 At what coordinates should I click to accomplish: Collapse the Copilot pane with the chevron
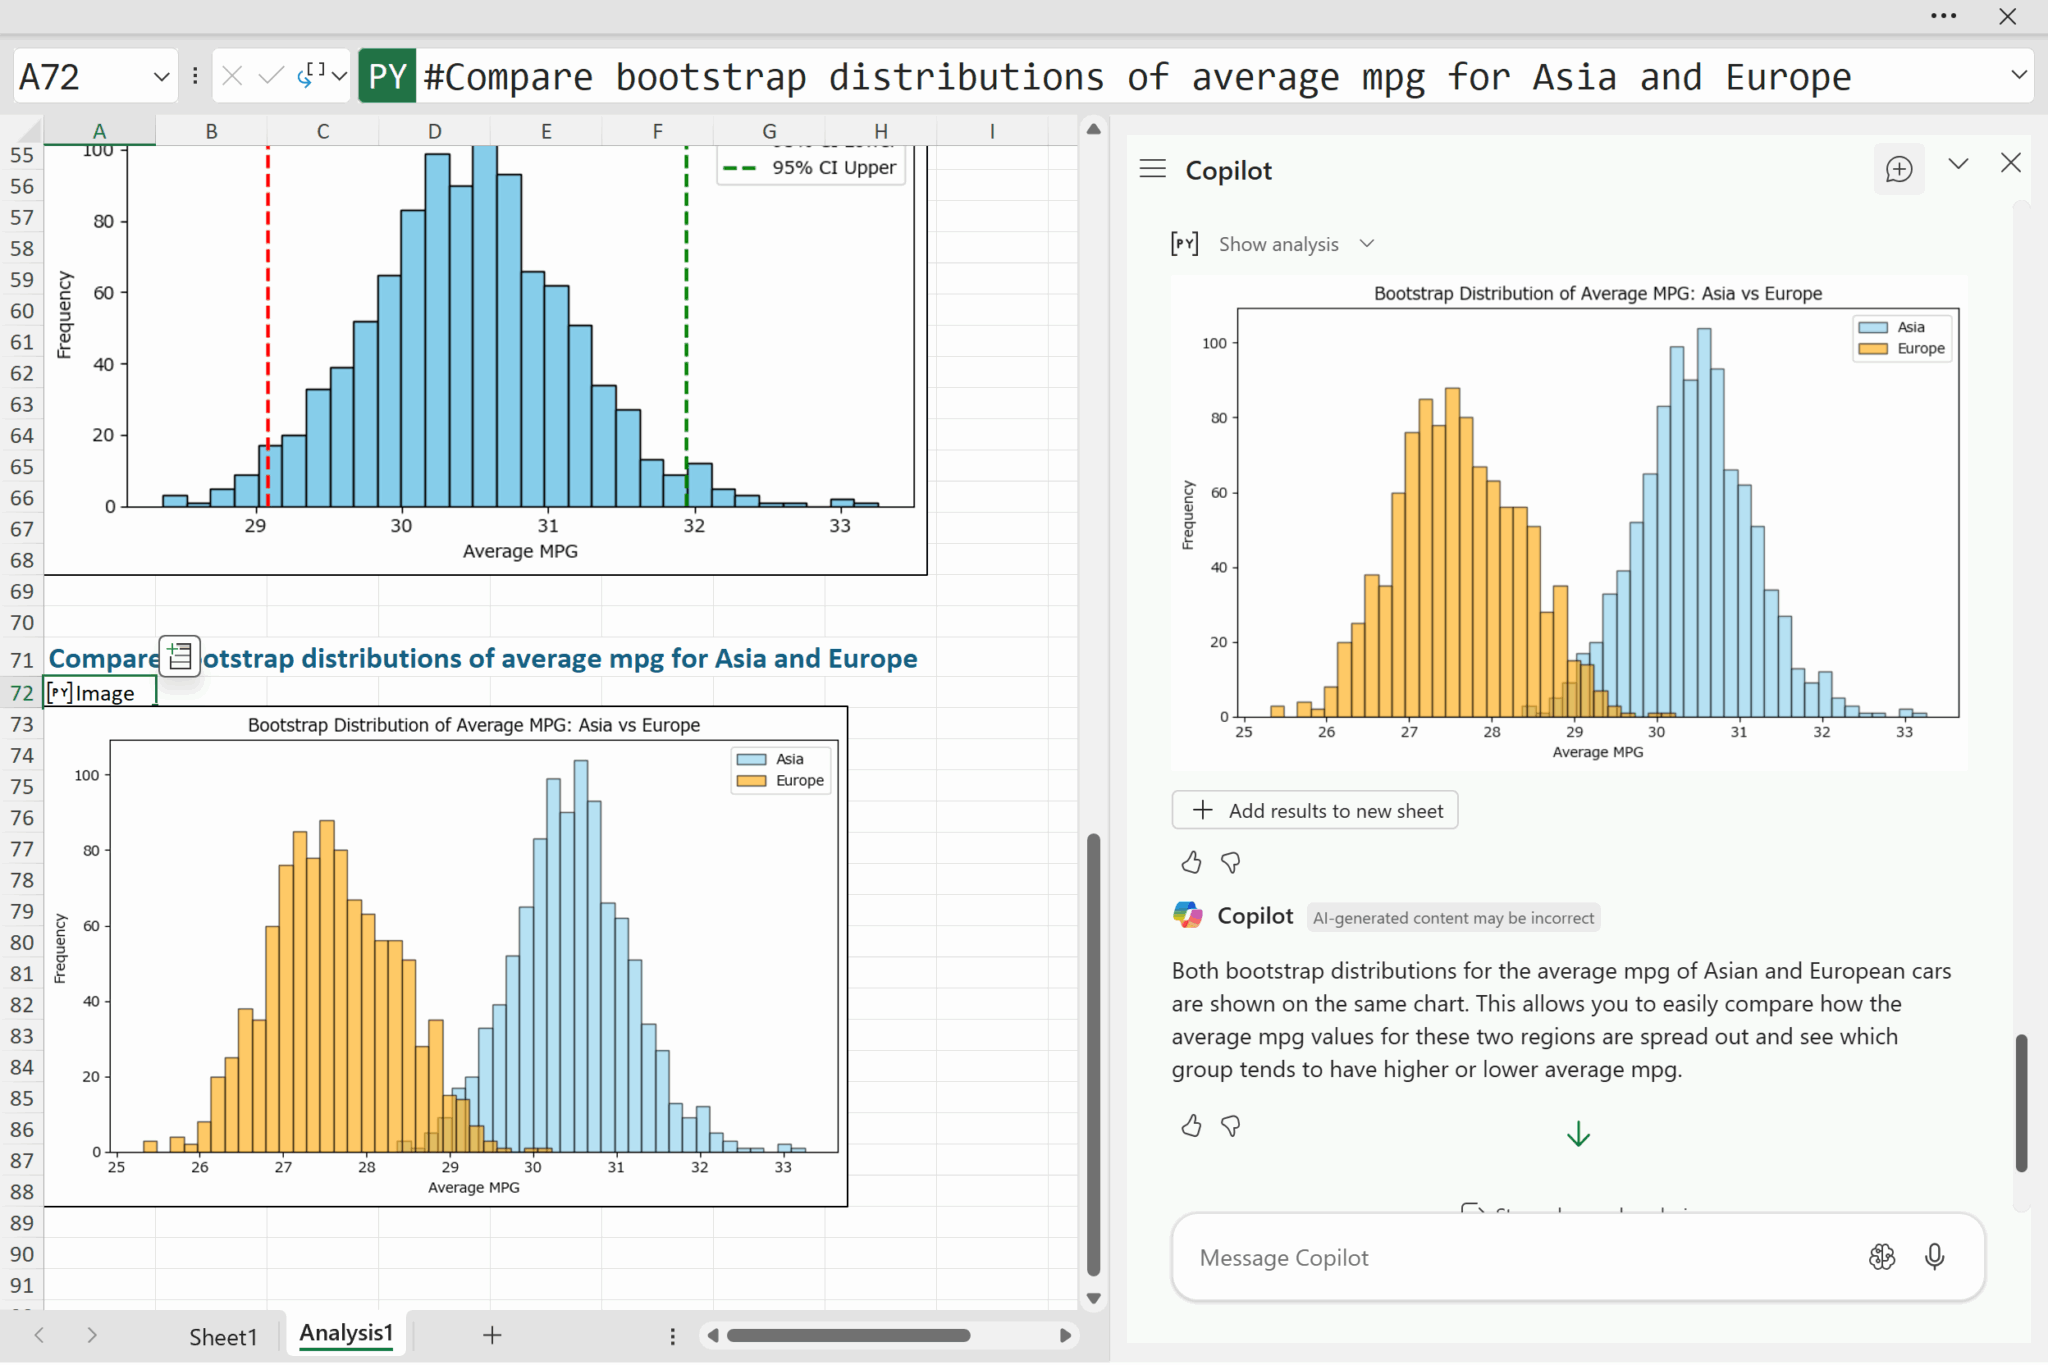(1958, 164)
